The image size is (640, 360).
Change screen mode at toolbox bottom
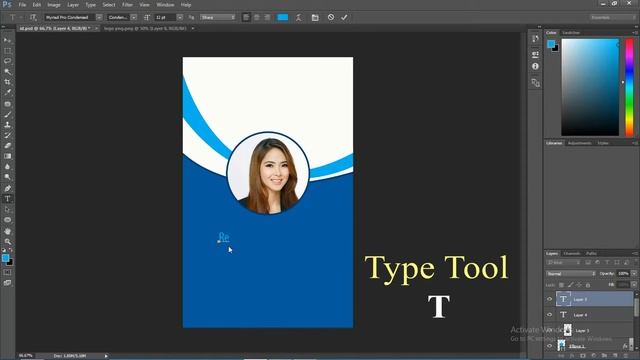[7, 283]
